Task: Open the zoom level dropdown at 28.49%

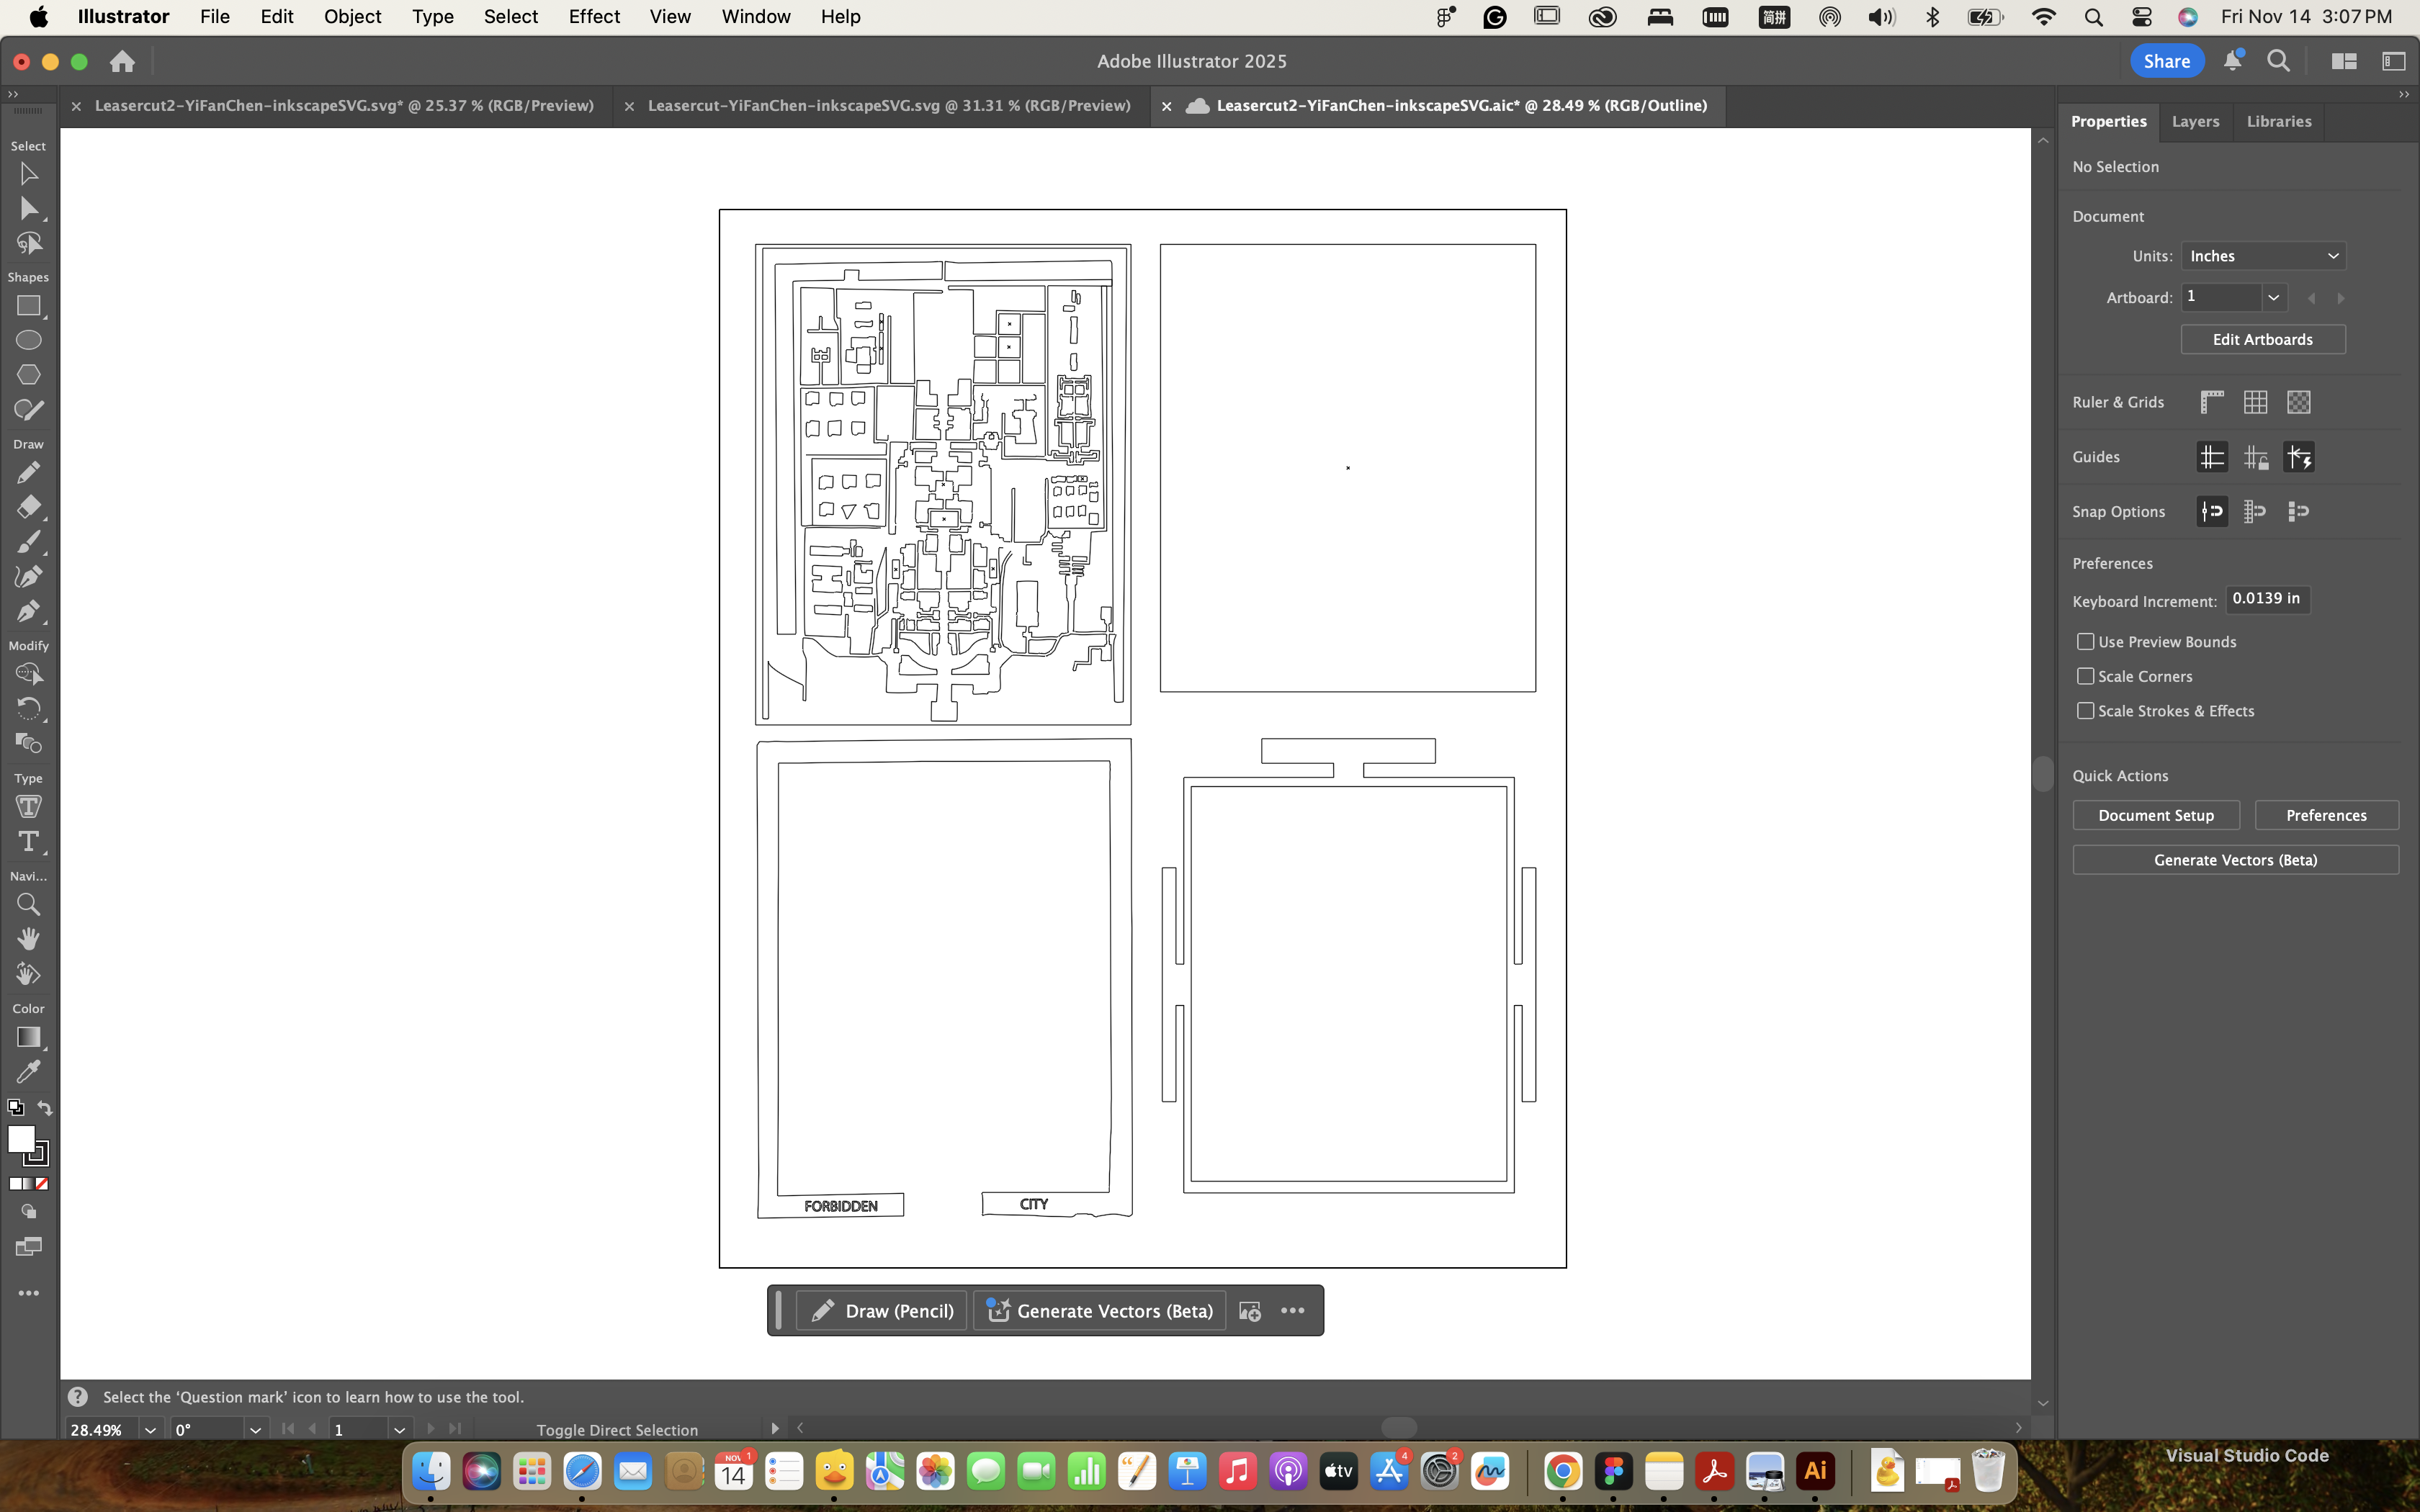Action: (x=150, y=1430)
